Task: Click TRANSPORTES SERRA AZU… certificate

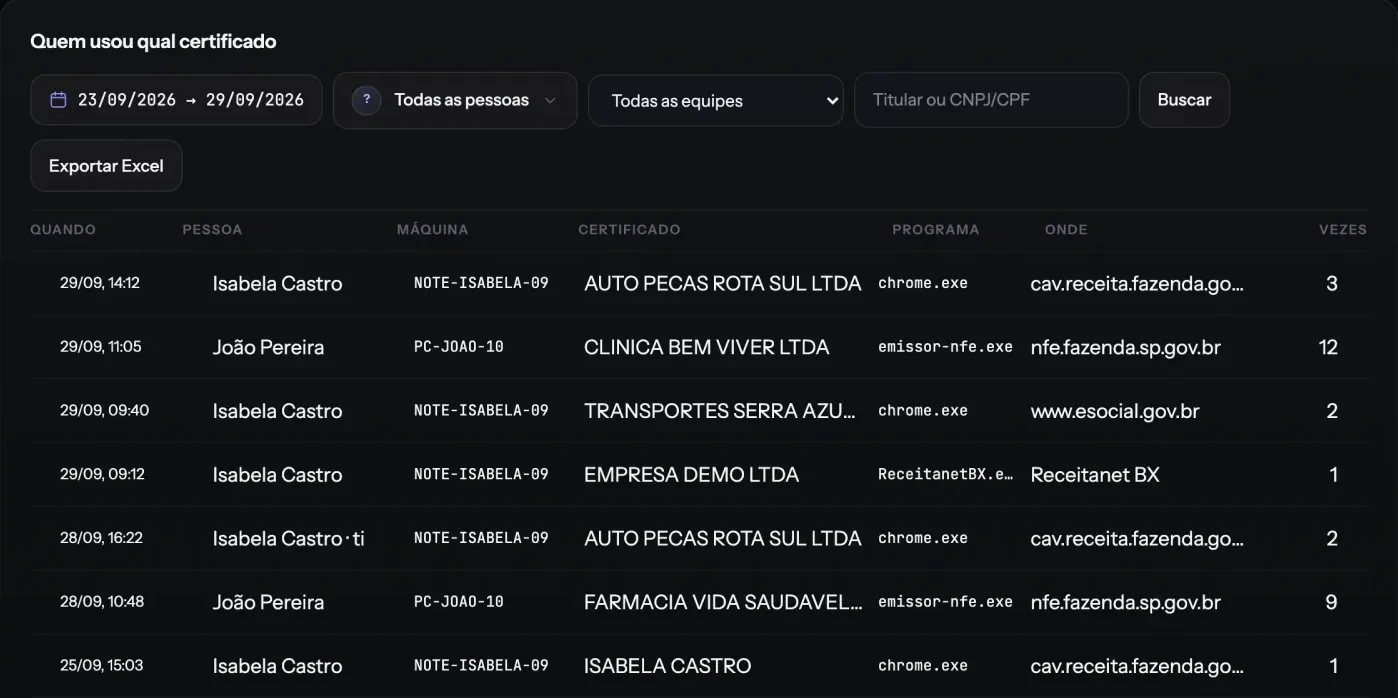Action: pyautogui.click(x=720, y=411)
